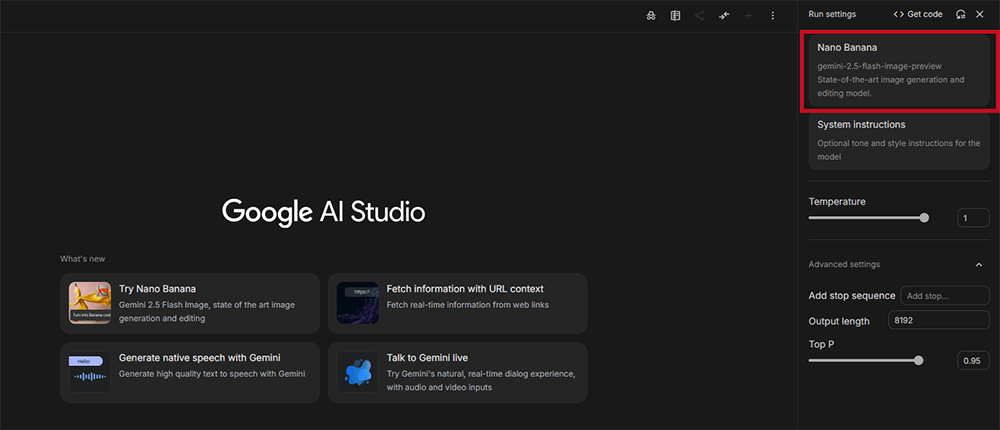Screen dimensions: 1000x430
Task: Click the collapse arrows icon in toolbar
Action: pyautogui.click(x=723, y=16)
